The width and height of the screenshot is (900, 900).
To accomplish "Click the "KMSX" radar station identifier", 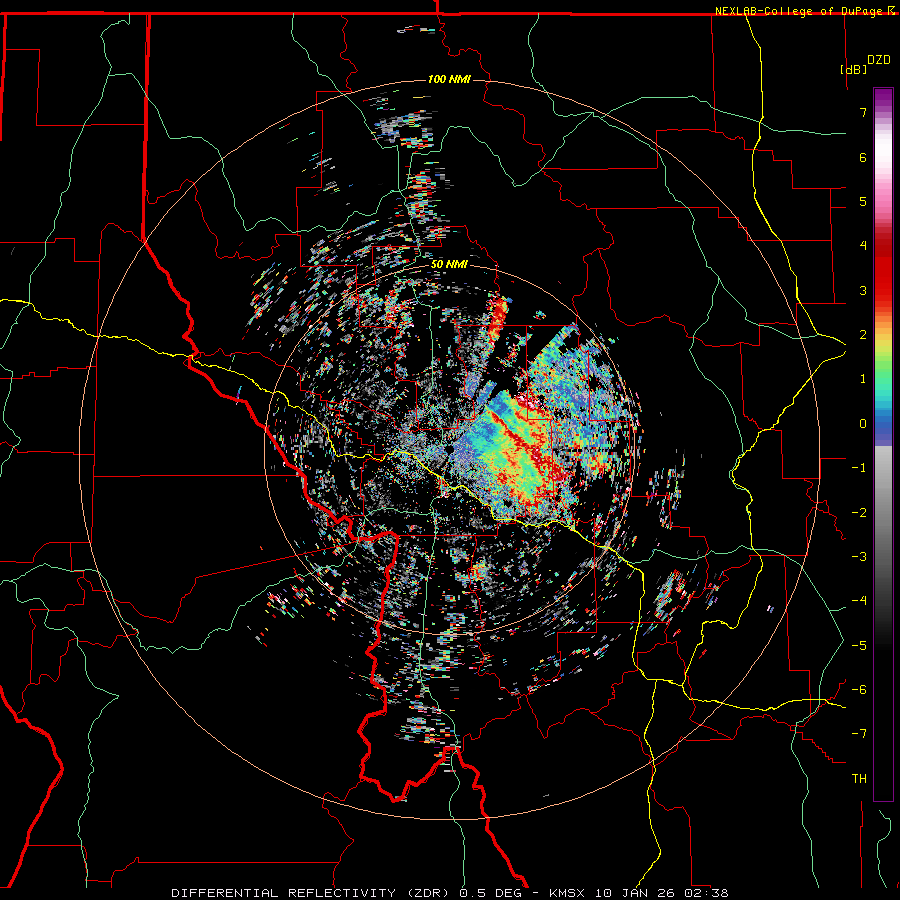I will coord(568,893).
